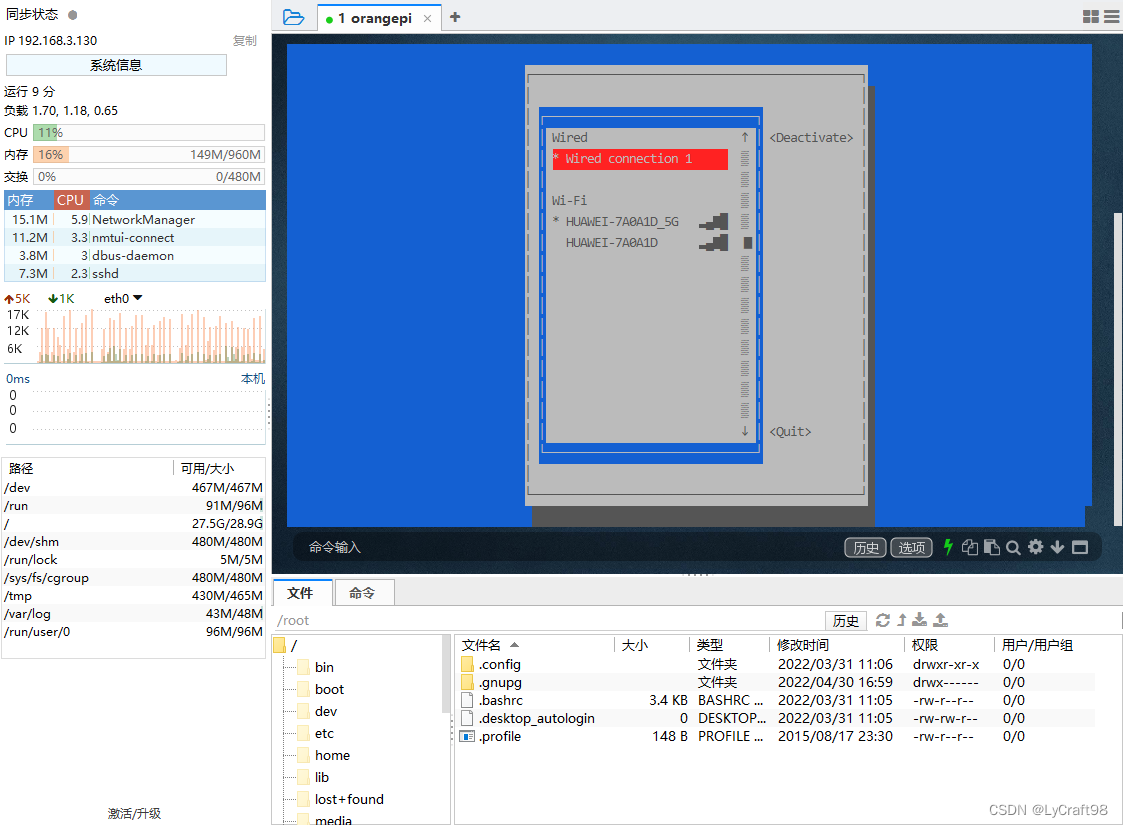Select the 文件 tab
The image size is (1123, 827).
302,593
